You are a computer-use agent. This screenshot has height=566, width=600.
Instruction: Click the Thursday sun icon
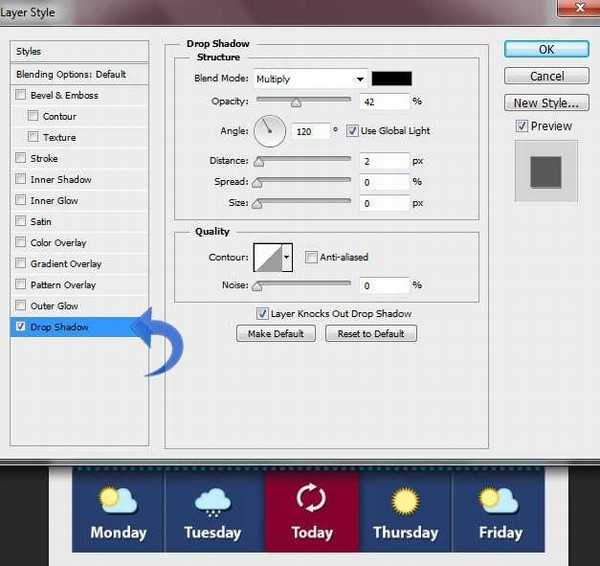coord(405,499)
